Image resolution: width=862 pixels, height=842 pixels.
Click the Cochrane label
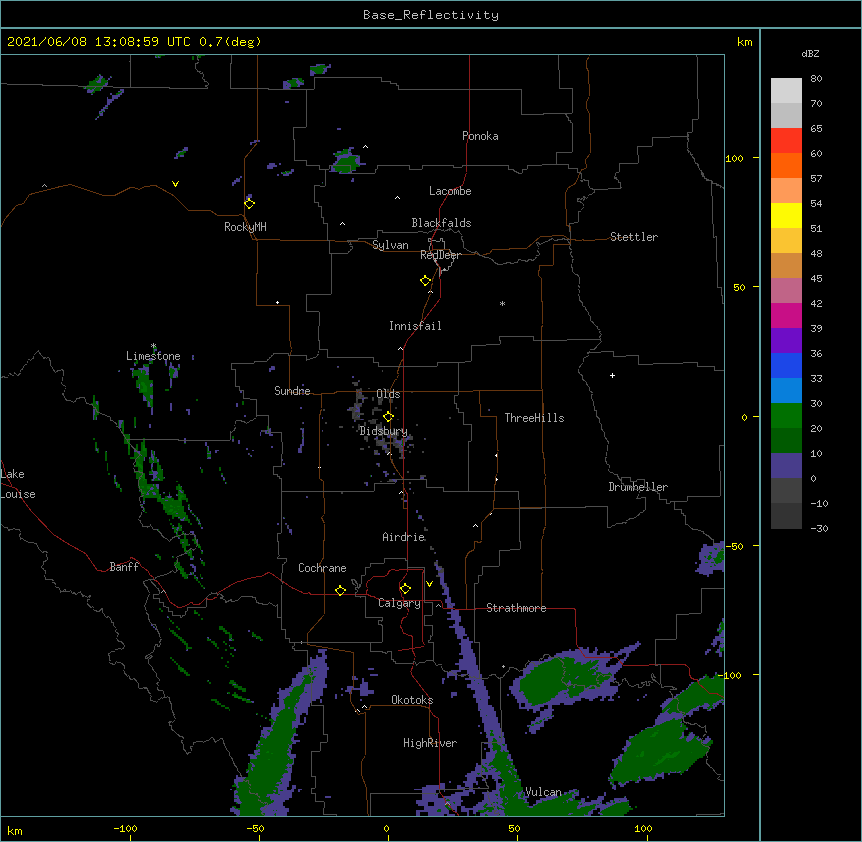pyautogui.click(x=322, y=568)
